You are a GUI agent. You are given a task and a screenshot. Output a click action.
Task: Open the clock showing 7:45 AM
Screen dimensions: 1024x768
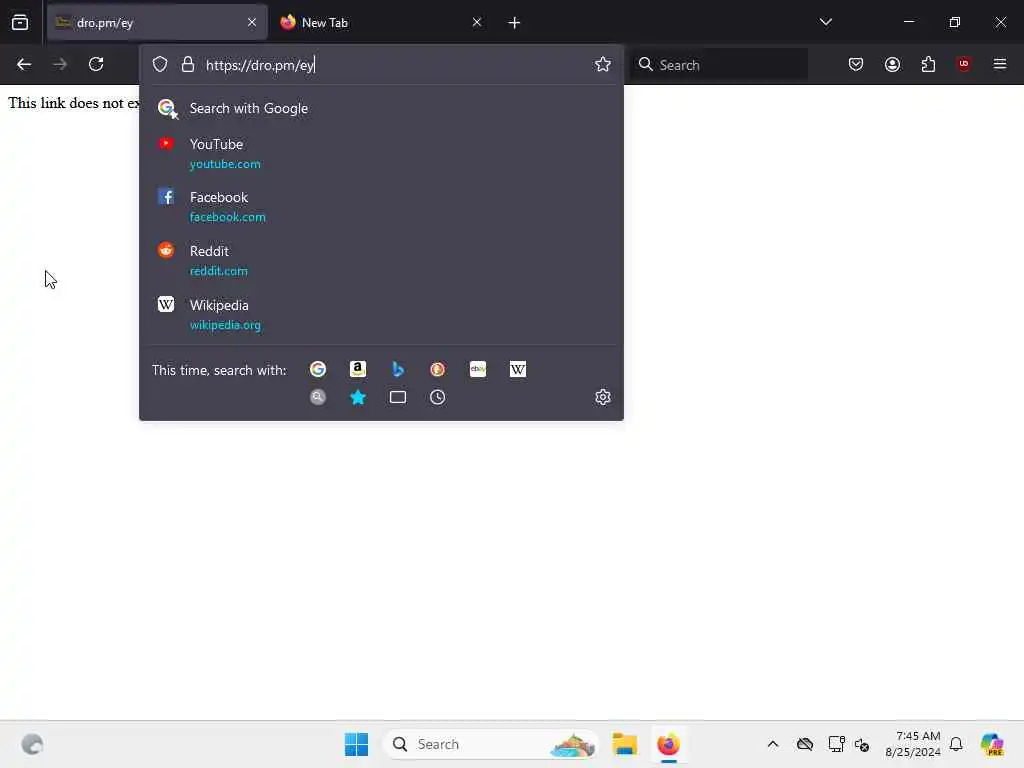coord(913,744)
